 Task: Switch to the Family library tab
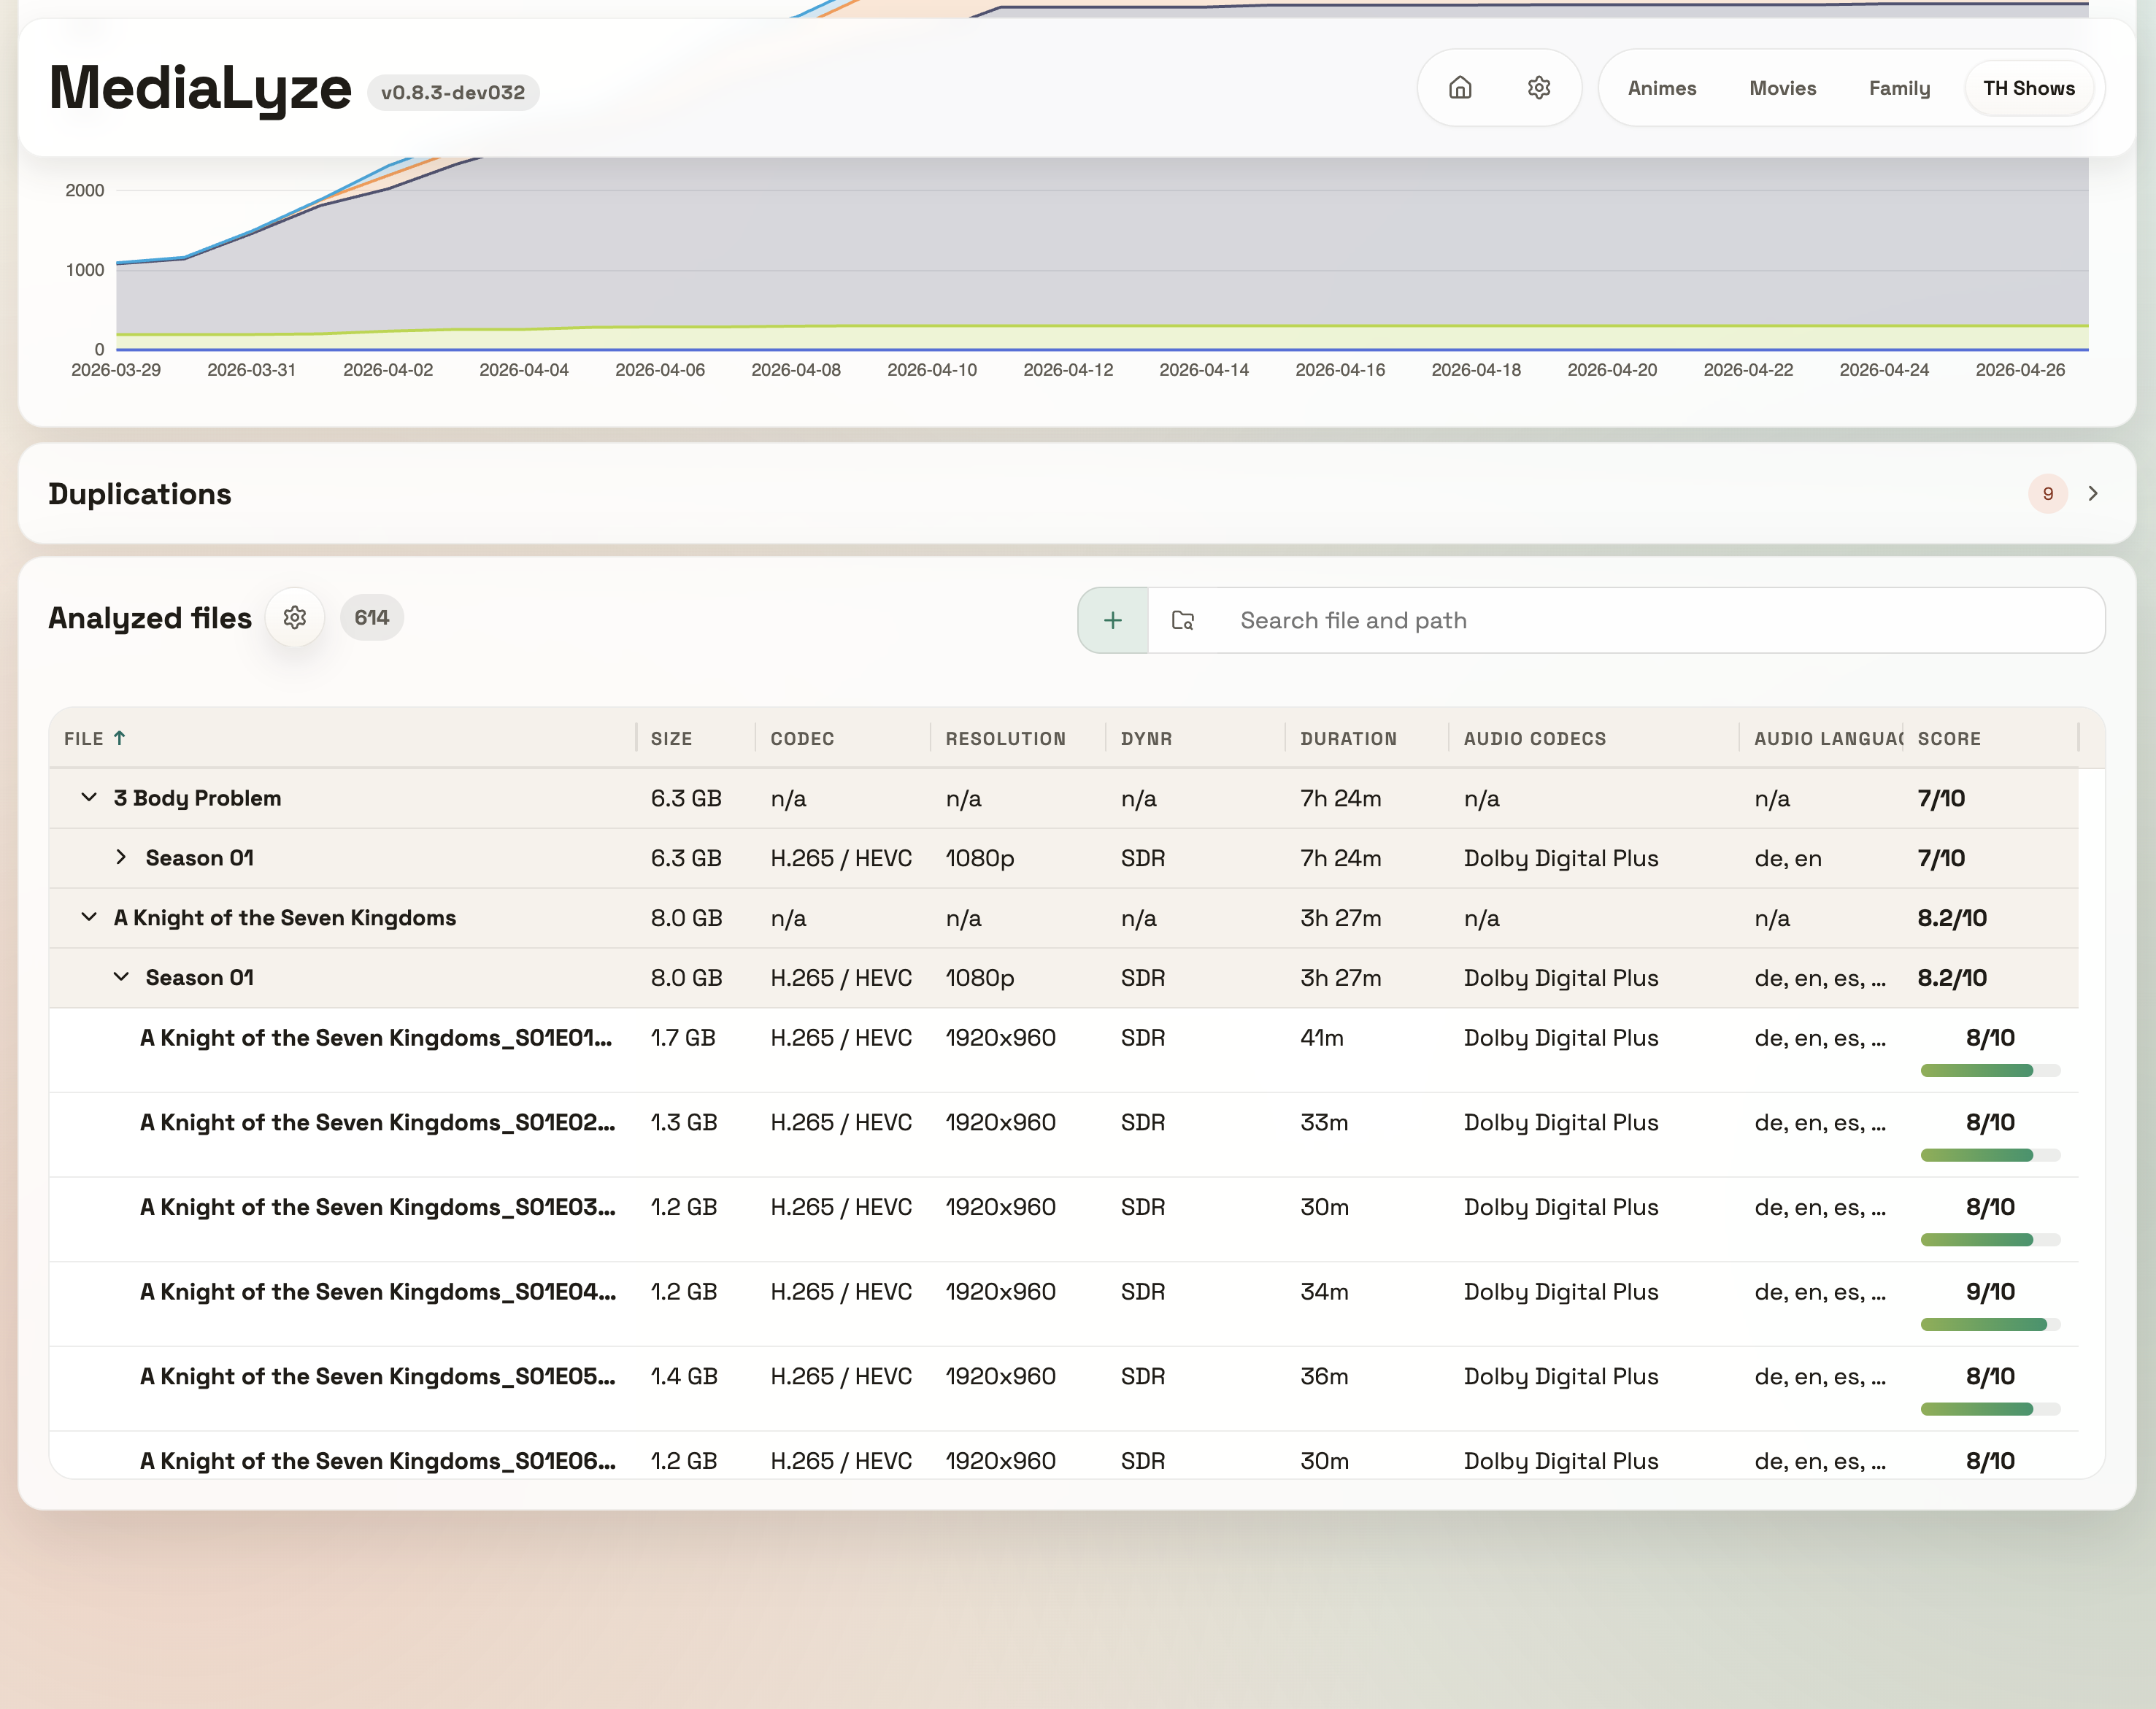click(1899, 88)
